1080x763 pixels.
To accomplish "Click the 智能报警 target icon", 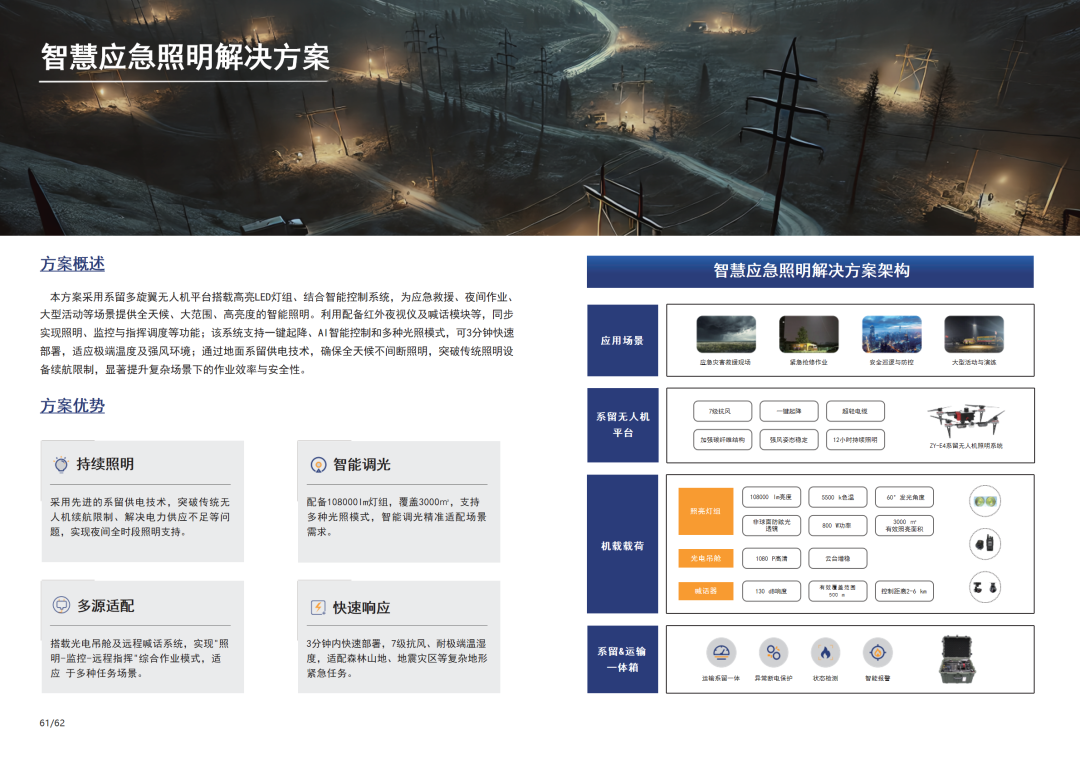I will click(x=878, y=653).
